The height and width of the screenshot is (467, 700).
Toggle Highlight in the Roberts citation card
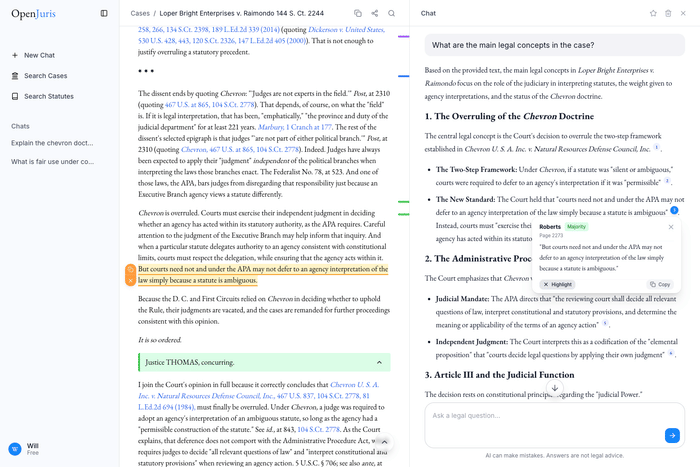pos(558,284)
